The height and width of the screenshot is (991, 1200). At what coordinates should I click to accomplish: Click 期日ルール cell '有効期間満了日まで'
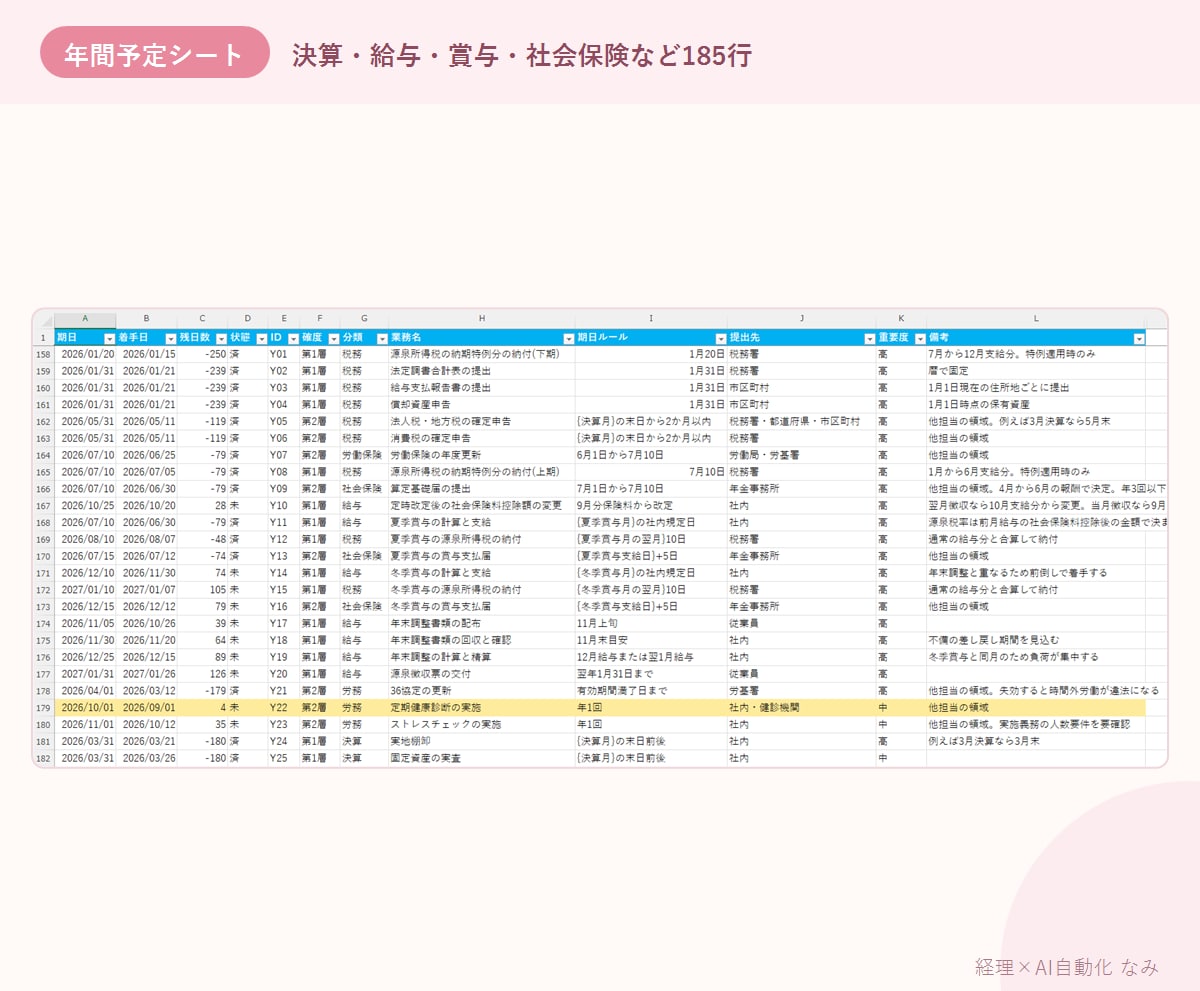[651, 691]
